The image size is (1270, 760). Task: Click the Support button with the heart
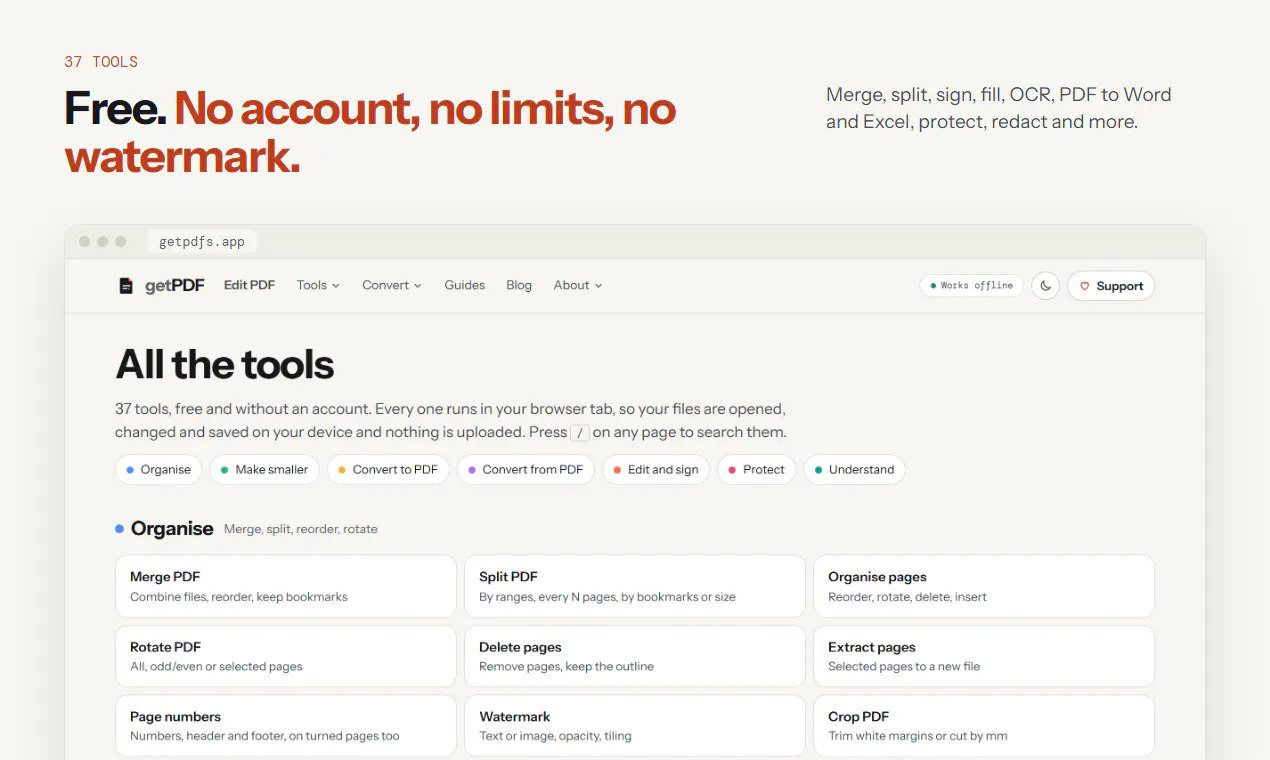(1111, 286)
